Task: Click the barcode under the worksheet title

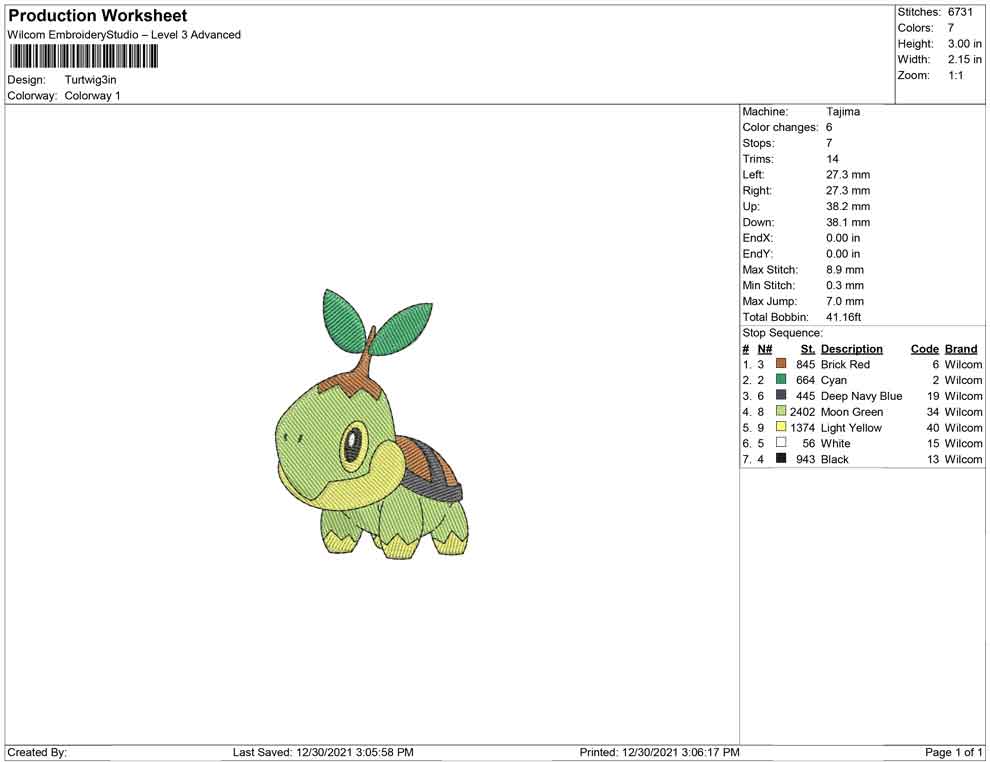Action: pyautogui.click(x=83, y=57)
